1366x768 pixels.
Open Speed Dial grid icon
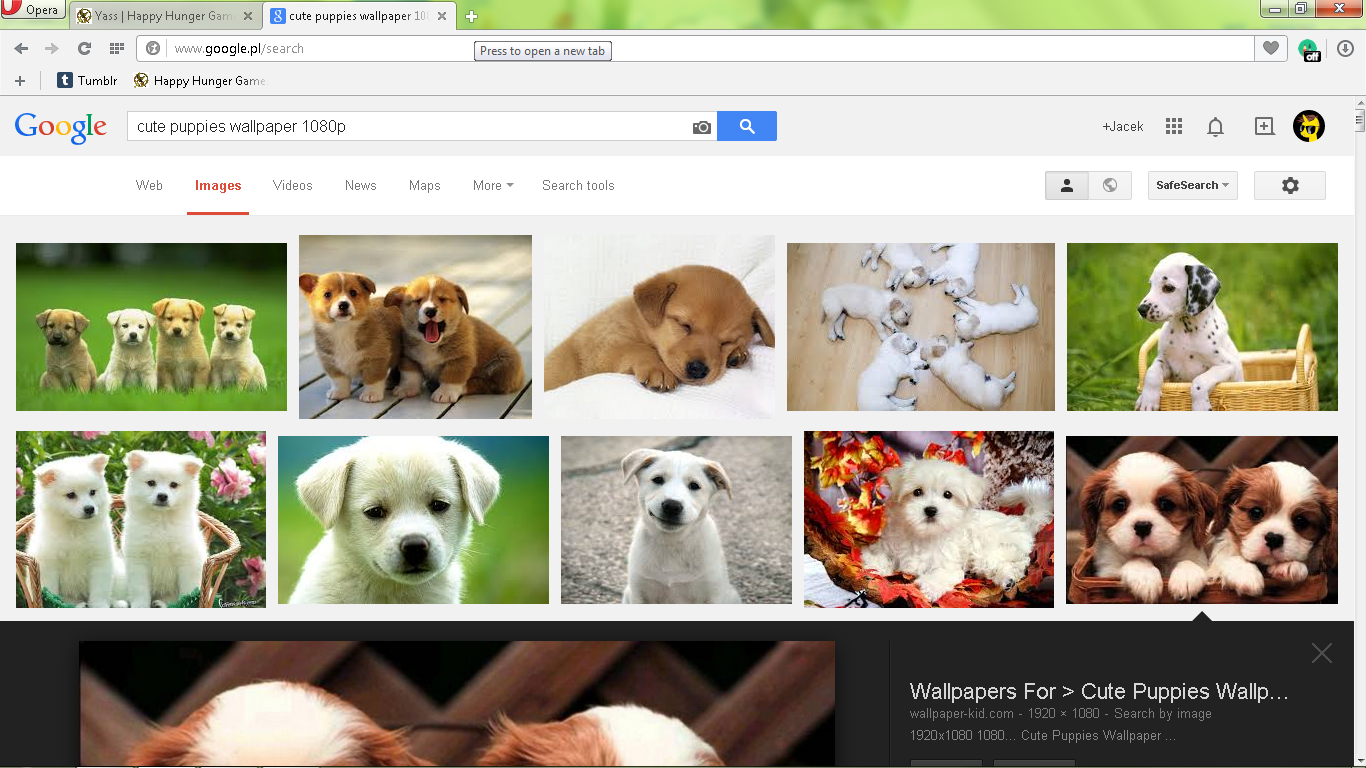pyautogui.click(x=116, y=48)
